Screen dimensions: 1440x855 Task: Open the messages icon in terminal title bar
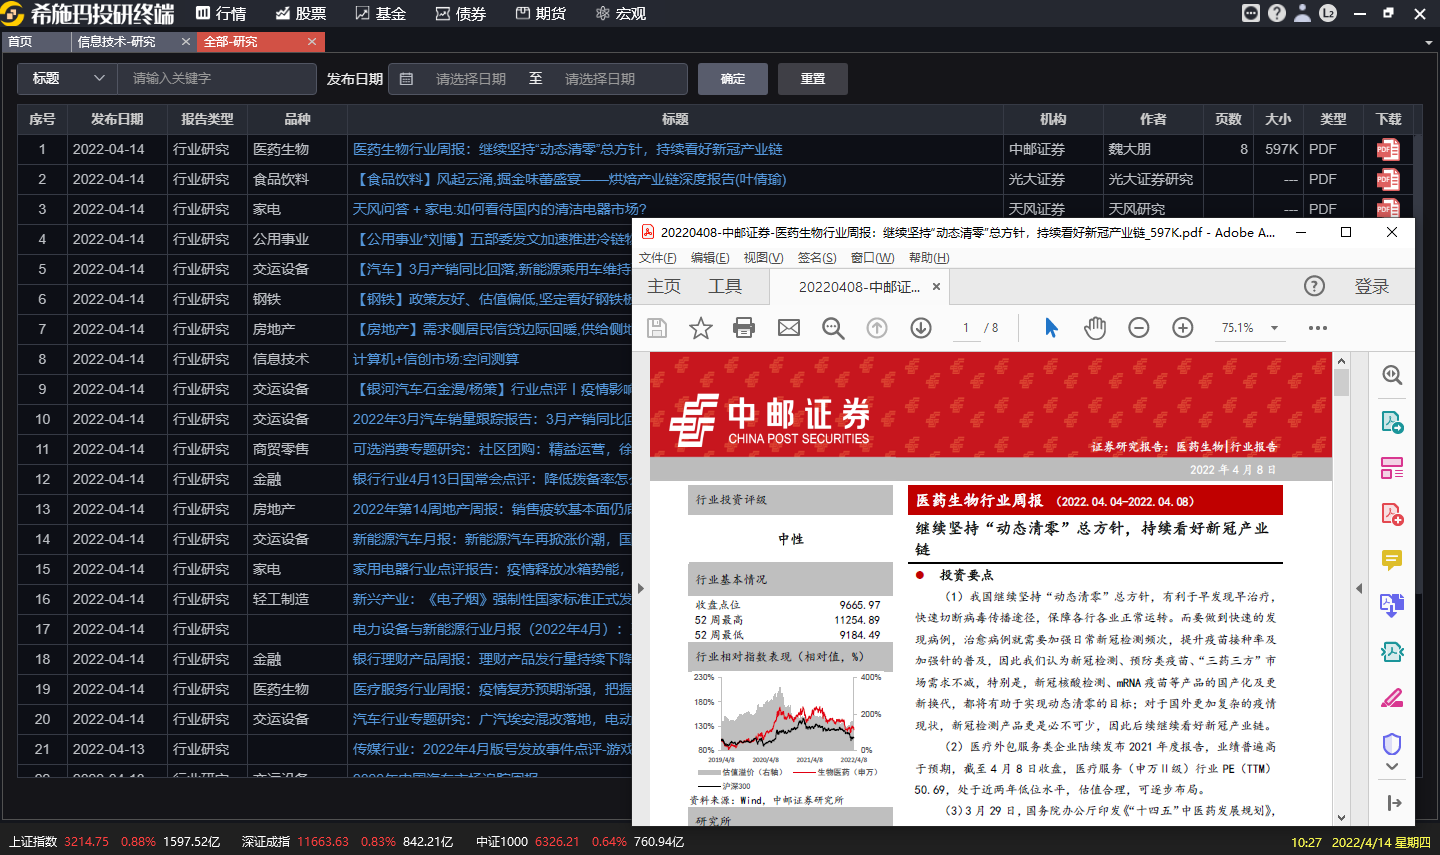1251,13
